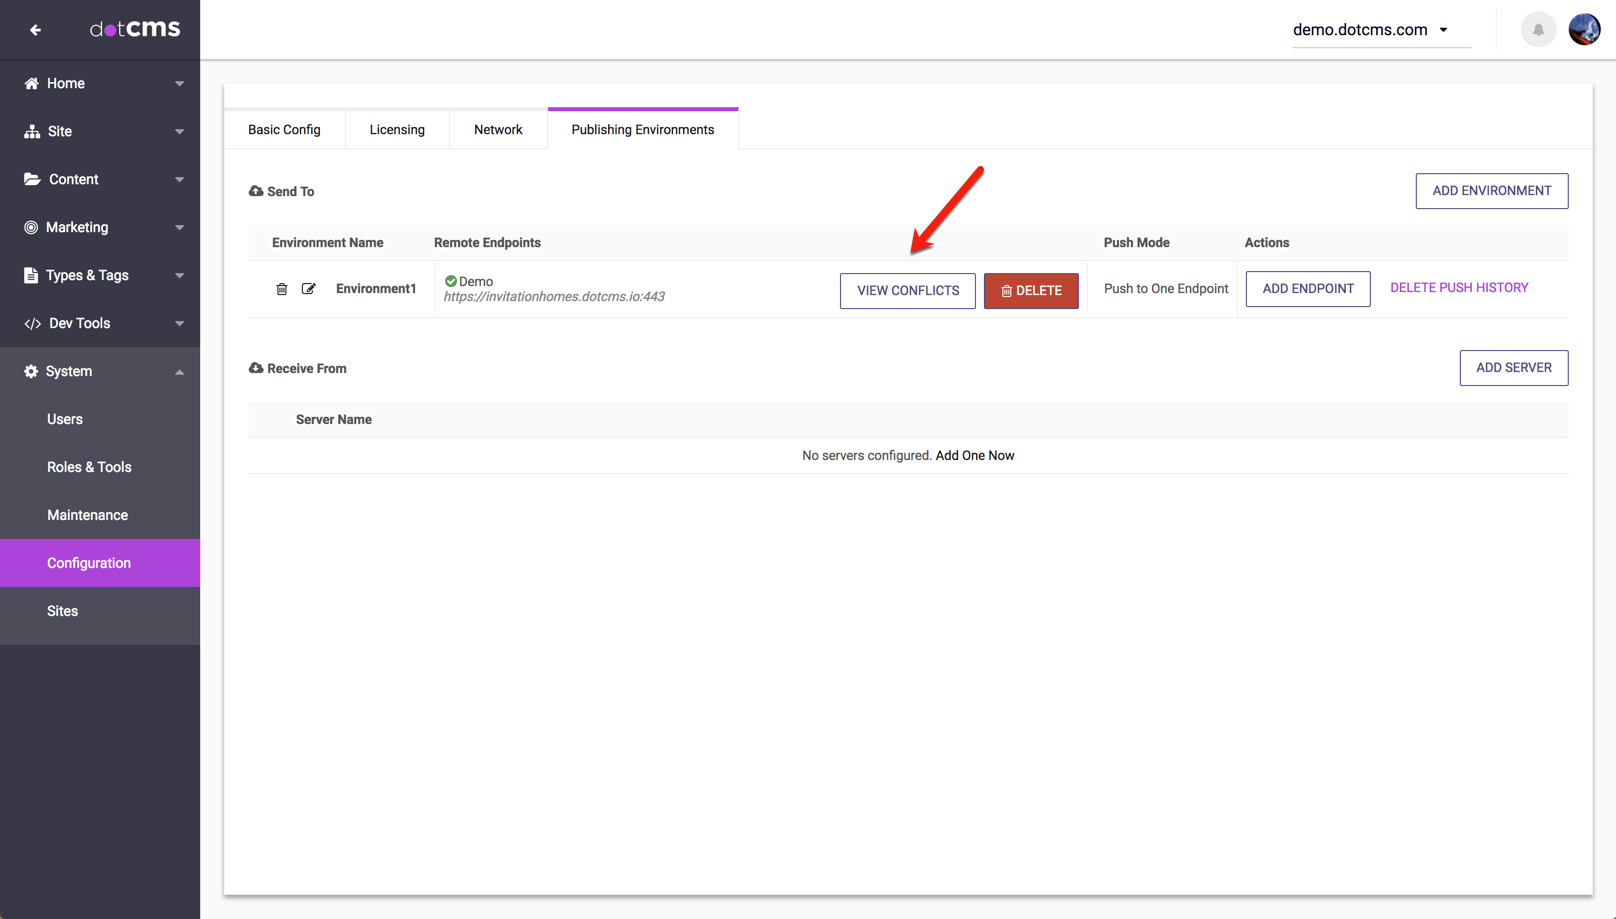
Task: Click the trash icon for Environment1
Action: point(282,289)
